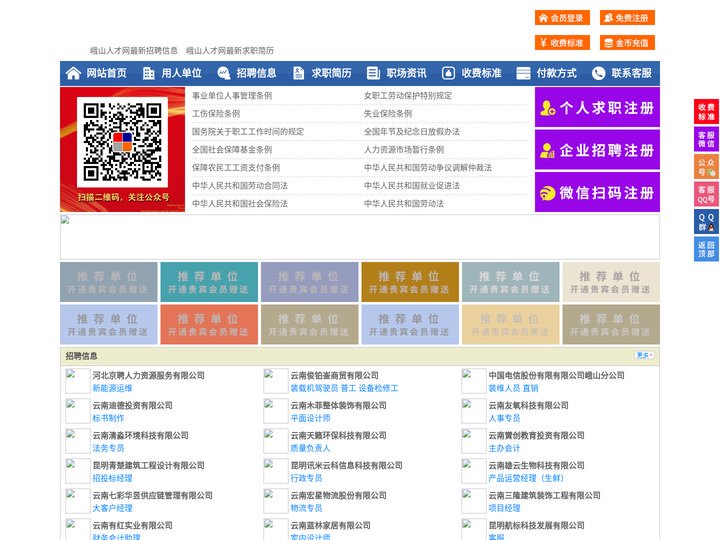Click the QR code image
720x540 pixels.
tap(122, 142)
